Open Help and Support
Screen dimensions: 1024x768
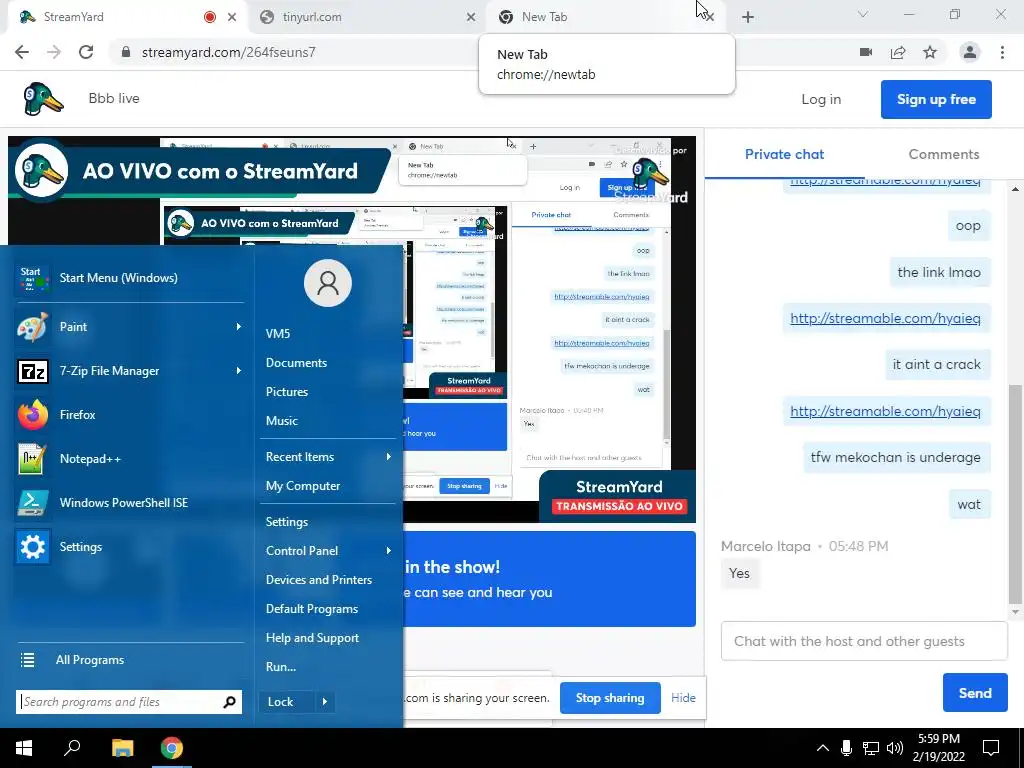coord(312,638)
